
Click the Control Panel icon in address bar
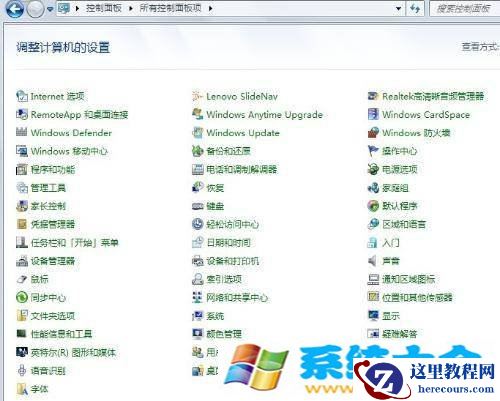tap(64, 8)
